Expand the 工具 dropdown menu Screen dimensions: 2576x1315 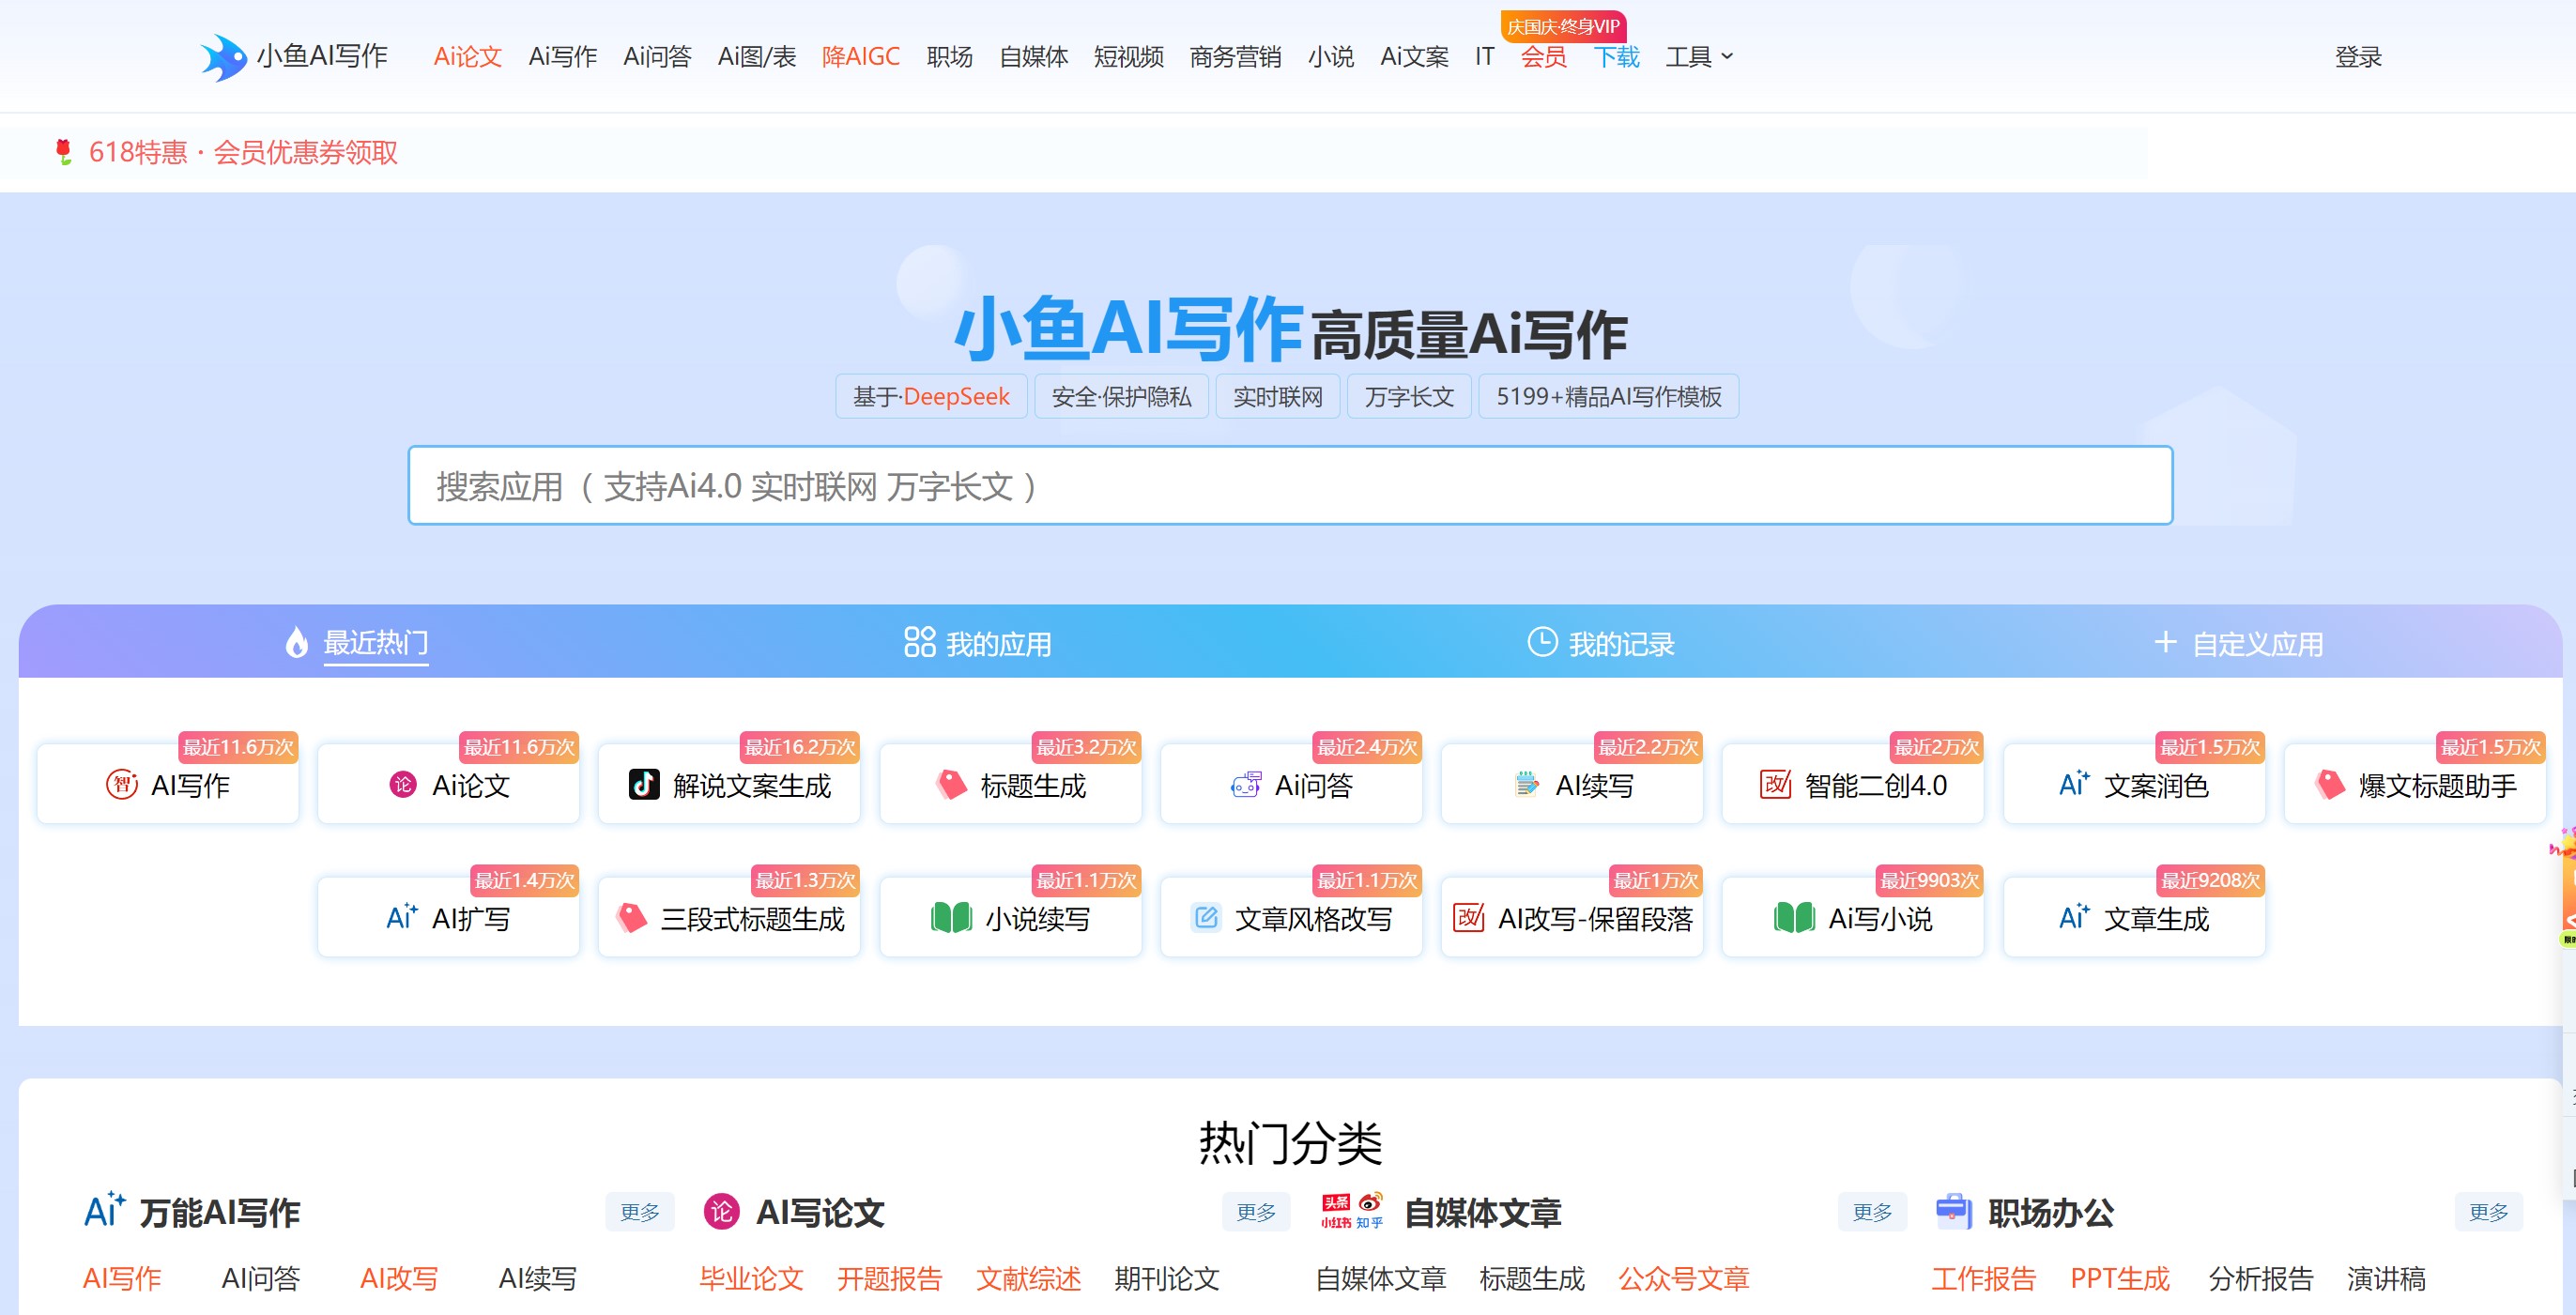click(x=1698, y=57)
